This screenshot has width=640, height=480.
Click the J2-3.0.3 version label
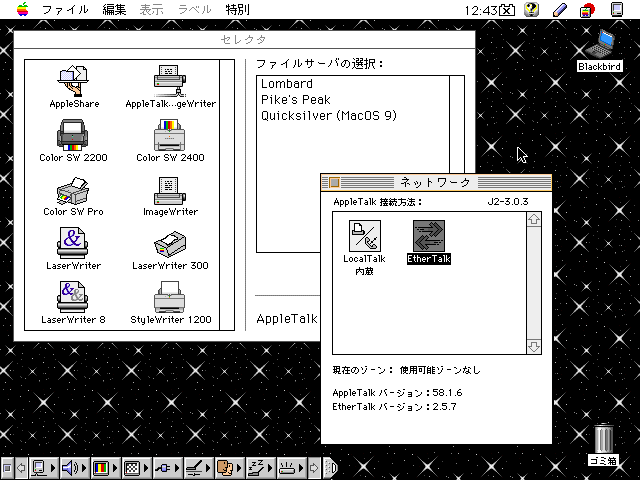tap(508, 202)
